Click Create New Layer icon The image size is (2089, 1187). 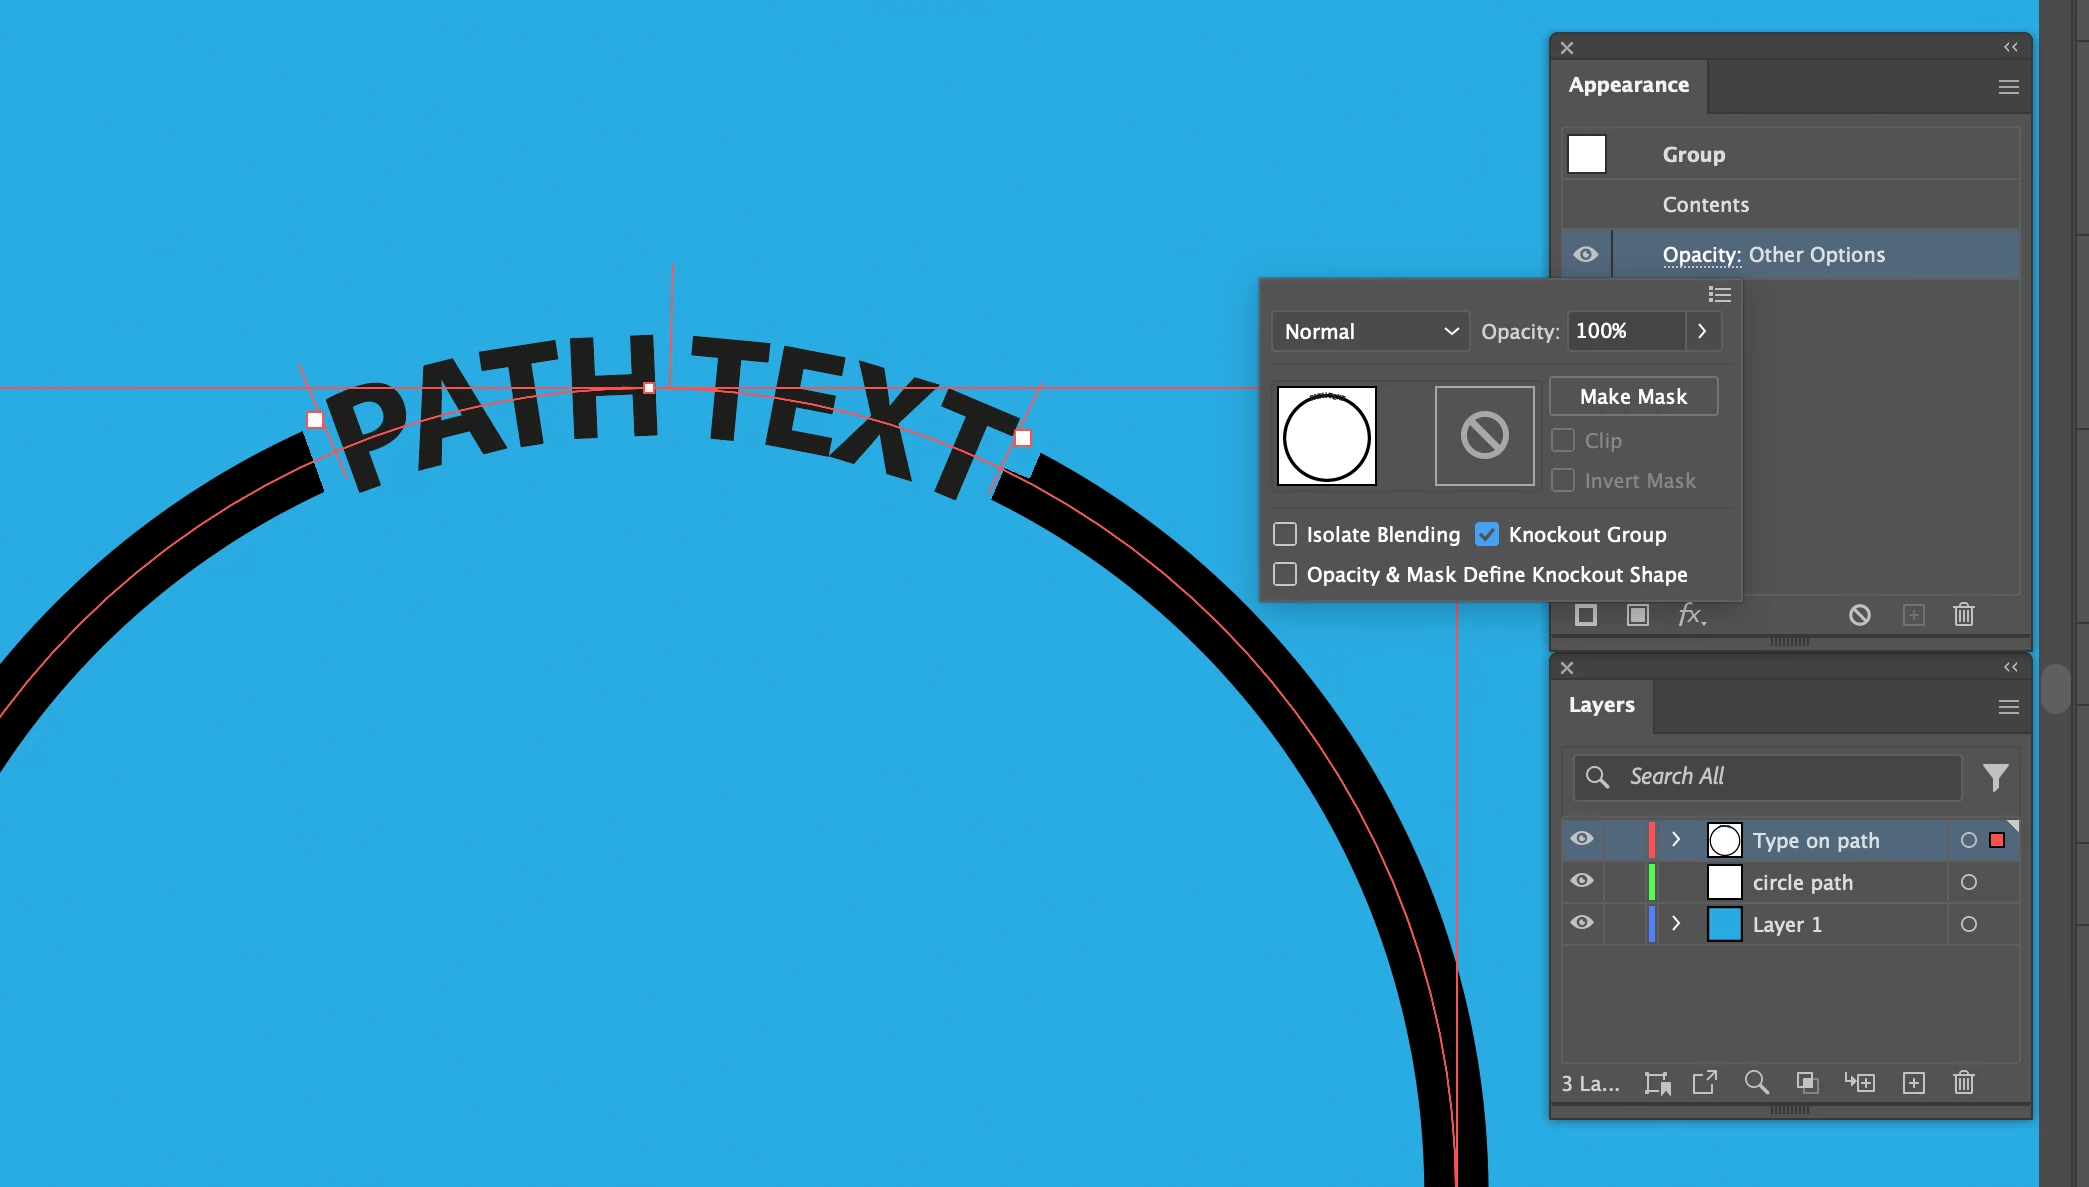[1913, 1083]
